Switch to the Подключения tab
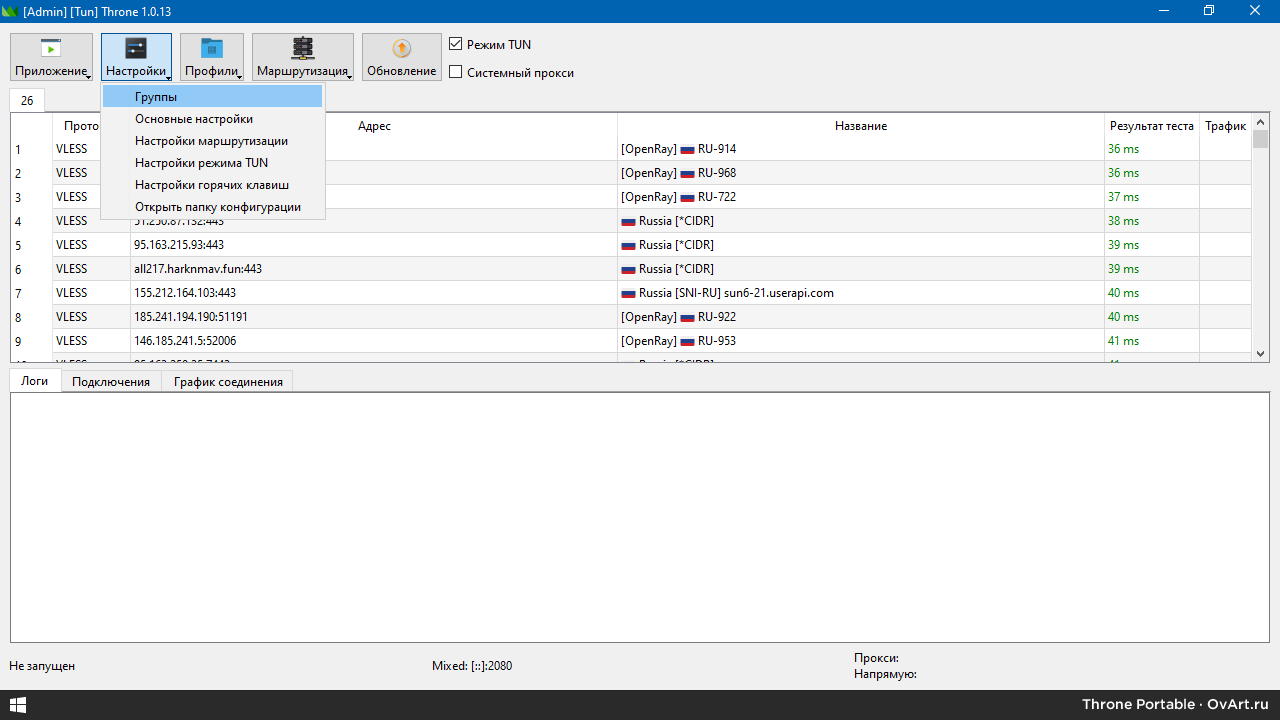Image resolution: width=1280 pixels, height=720 pixels. [111, 382]
